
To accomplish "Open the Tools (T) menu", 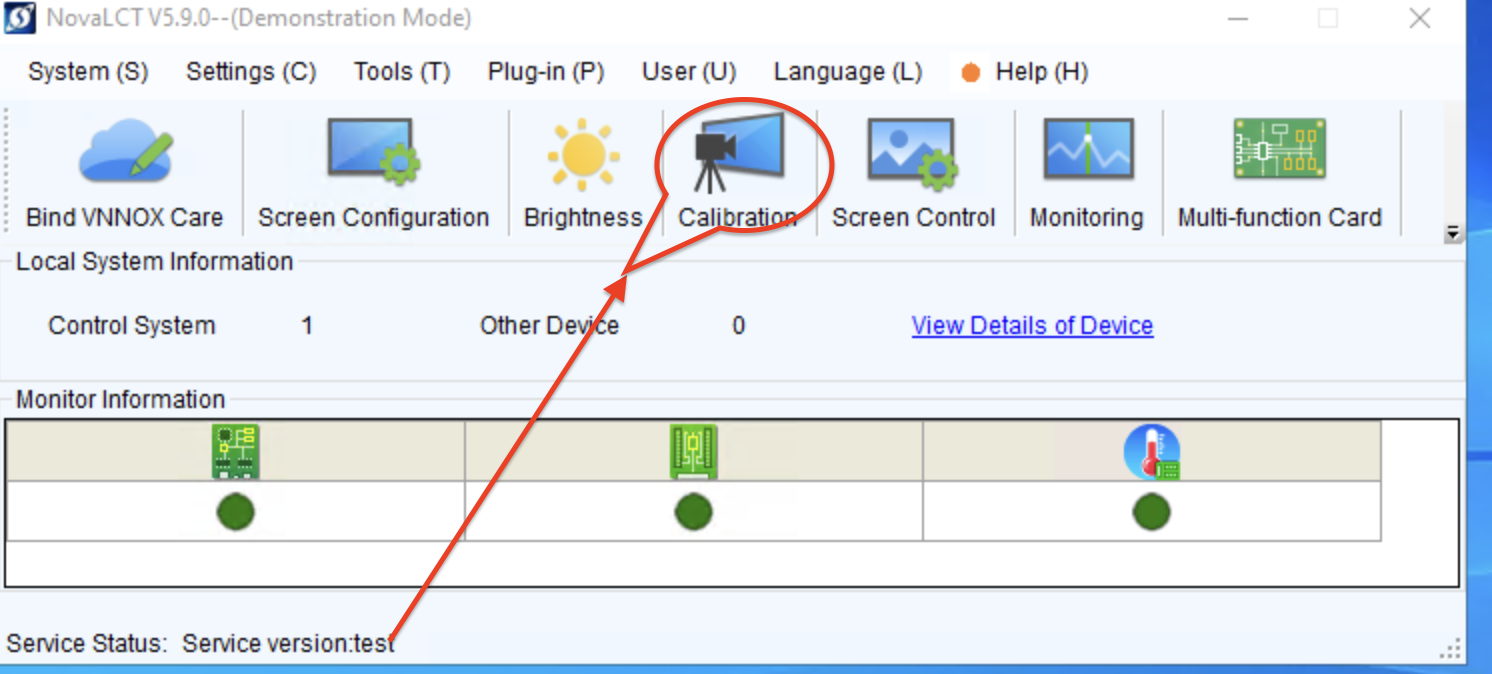I will tap(402, 72).
